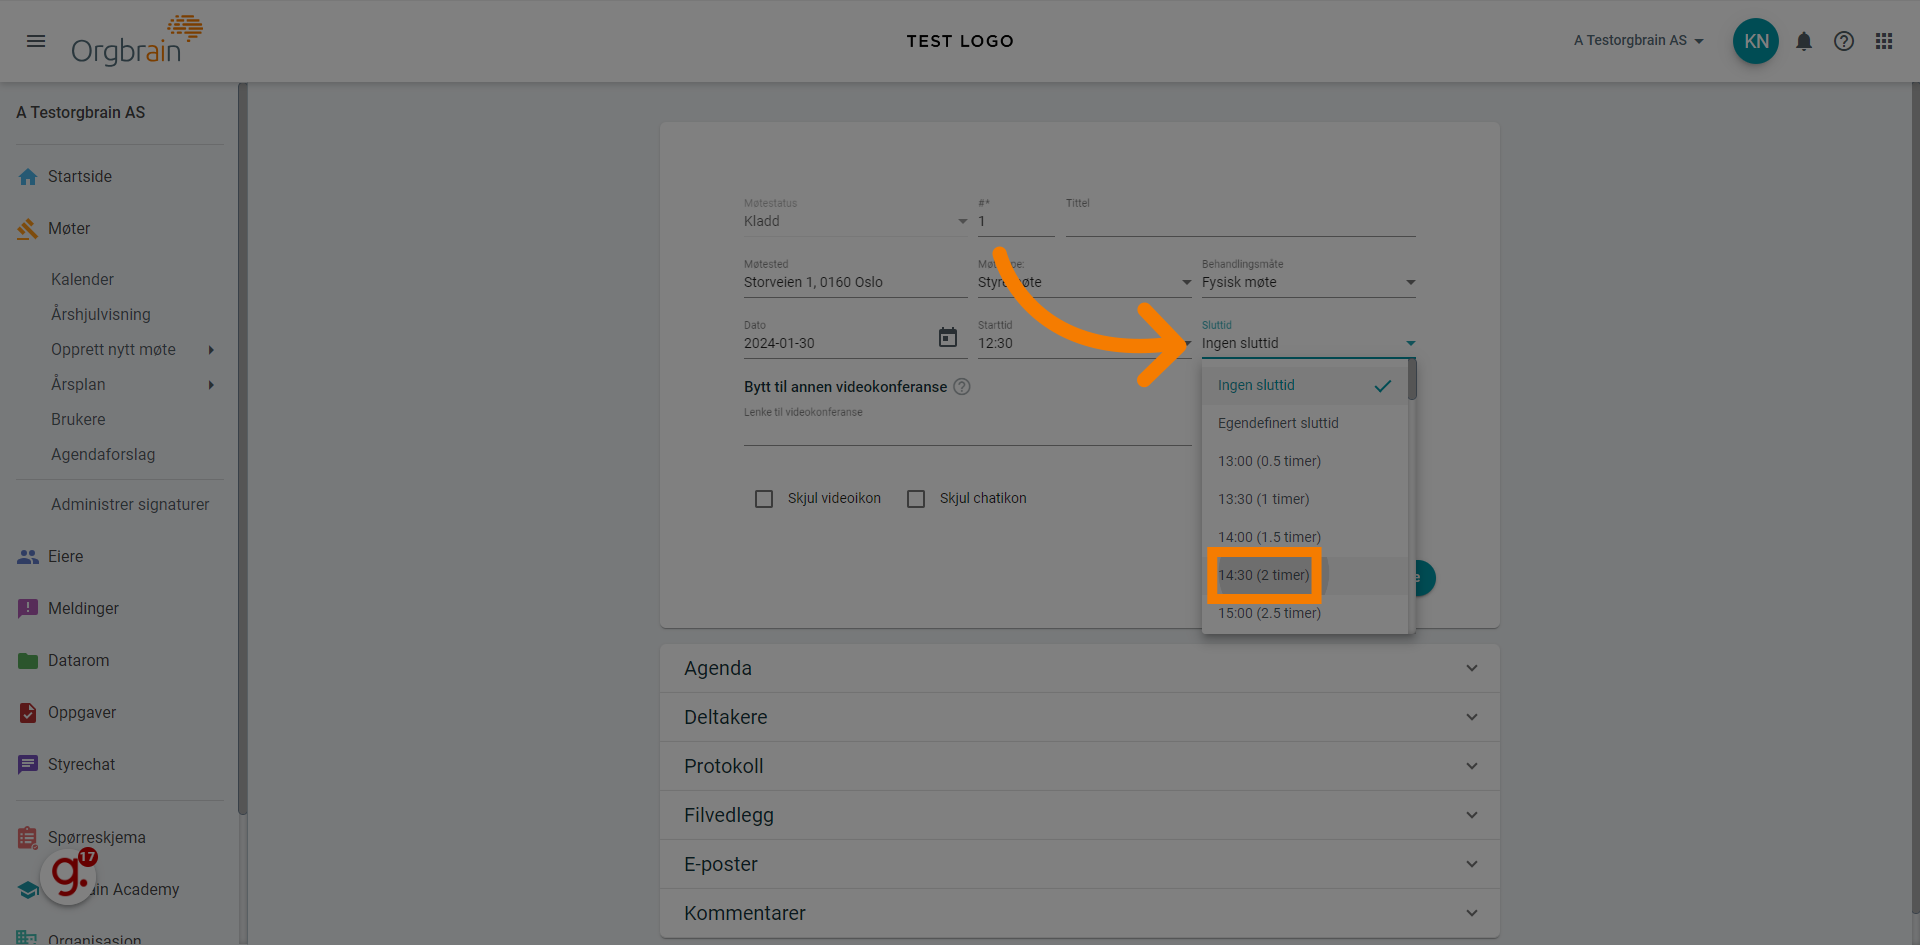Image resolution: width=1920 pixels, height=945 pixels.
Task: Choose 13:30 (1 timer) end time
Action: [1305, 500]
